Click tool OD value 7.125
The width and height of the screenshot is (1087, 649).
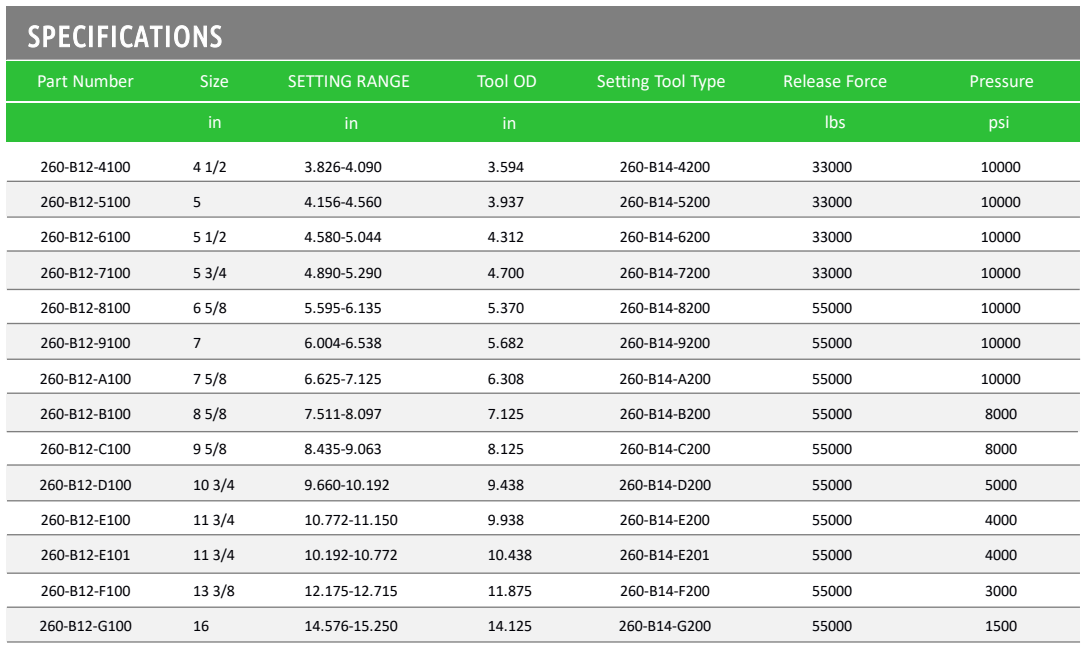[505, 414]
